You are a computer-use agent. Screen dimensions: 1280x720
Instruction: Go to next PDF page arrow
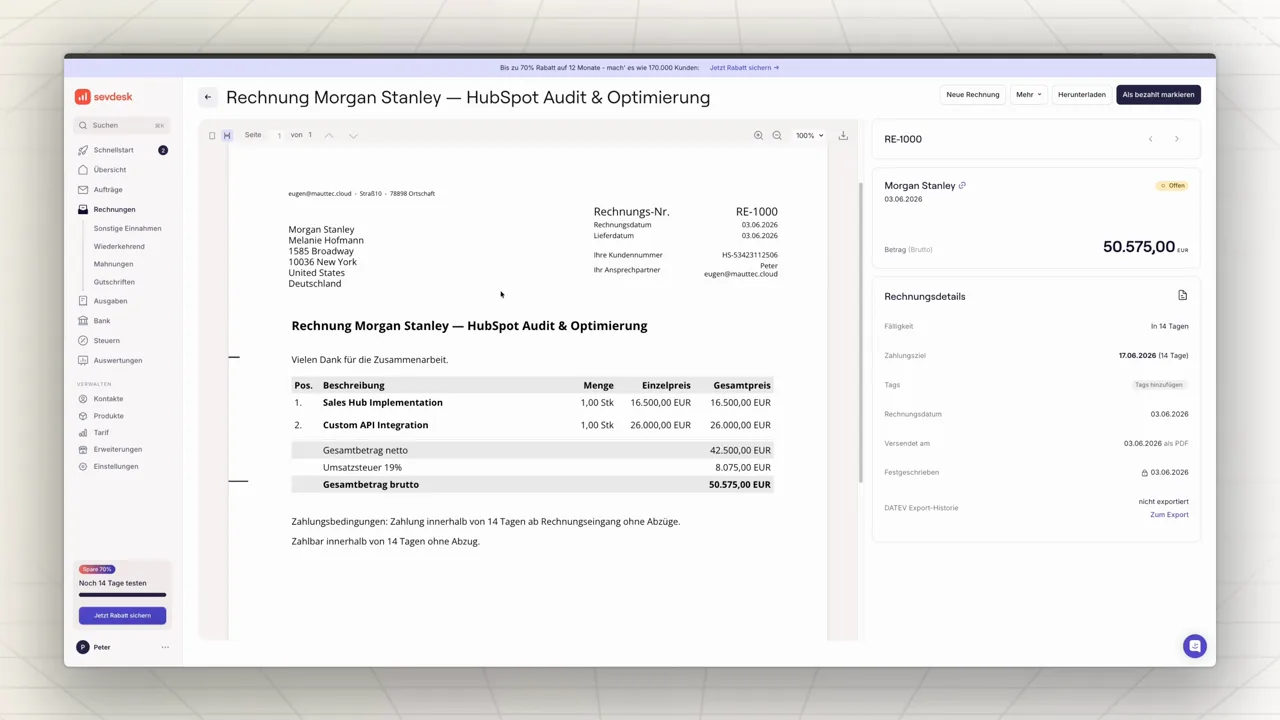353,135
